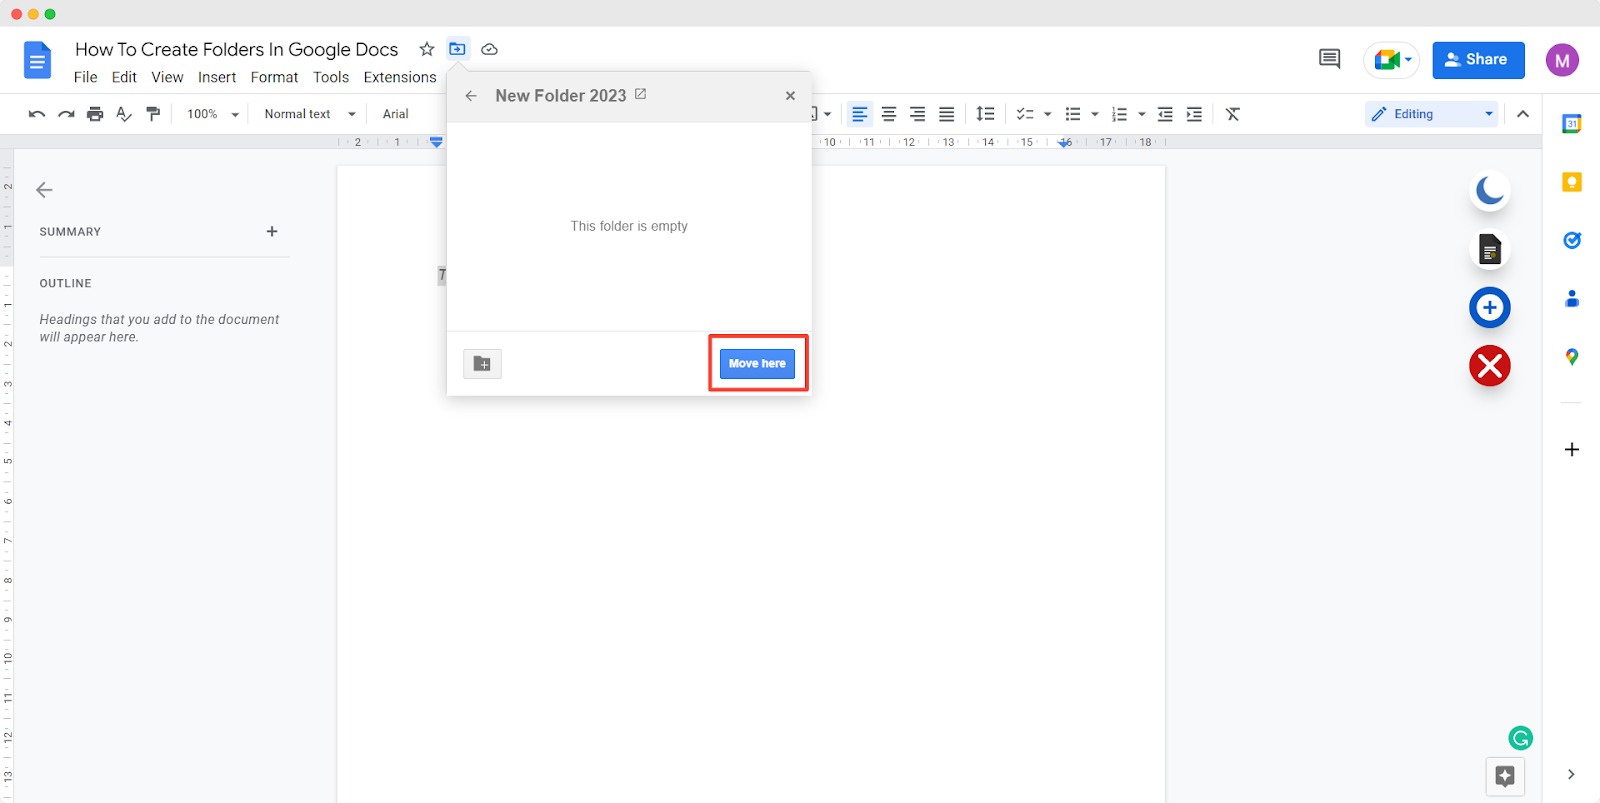Viewport: 1600px width, 803px height.
Task: Clear formatting
Action: pos(1233,114)
